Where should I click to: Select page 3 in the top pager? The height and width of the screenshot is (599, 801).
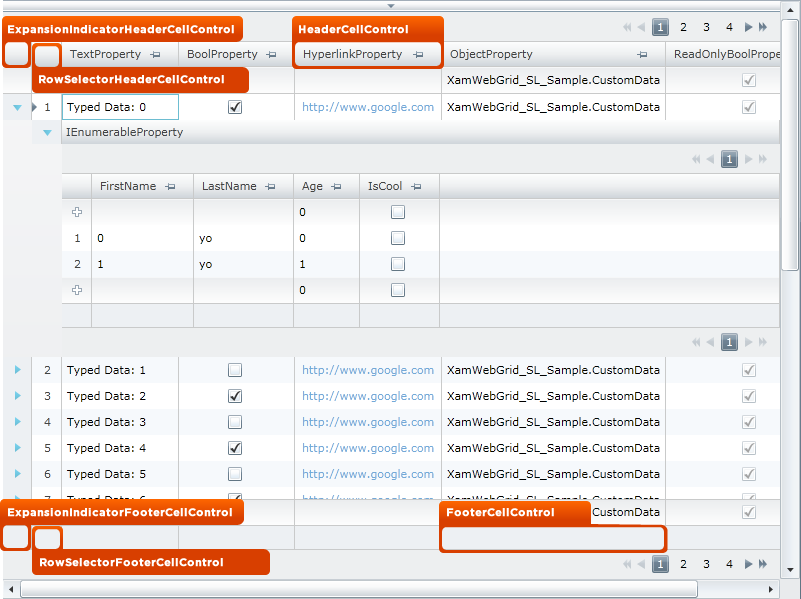[x=706, y=28]
